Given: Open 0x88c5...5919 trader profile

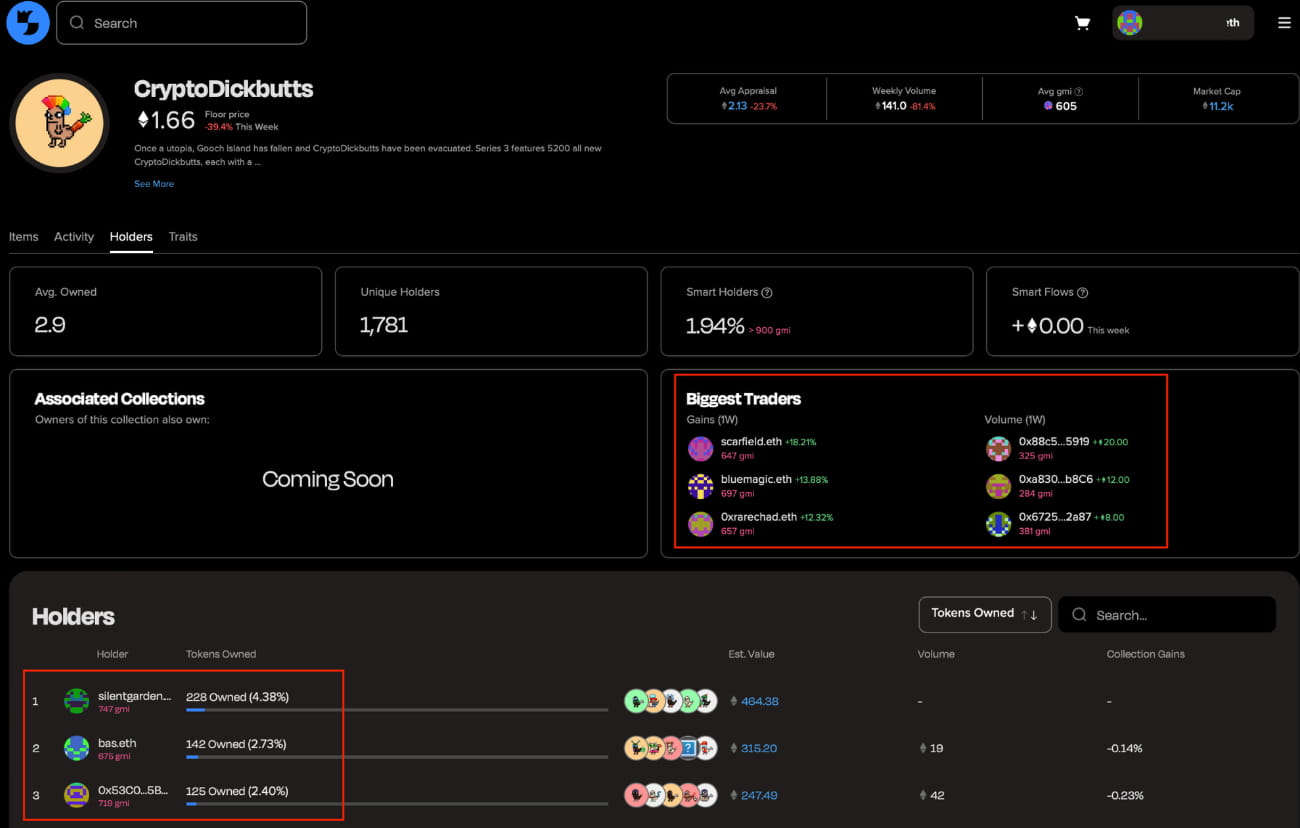Looking at the screenshot, I should pyautogui.click(x=1055, y=441).
